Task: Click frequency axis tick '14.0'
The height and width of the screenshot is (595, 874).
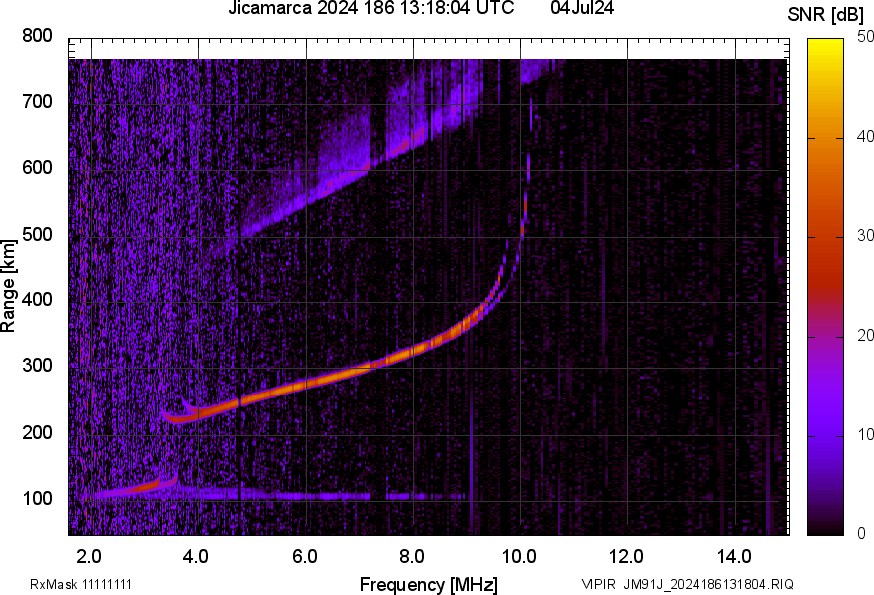Action: click(x=734, y=557)
